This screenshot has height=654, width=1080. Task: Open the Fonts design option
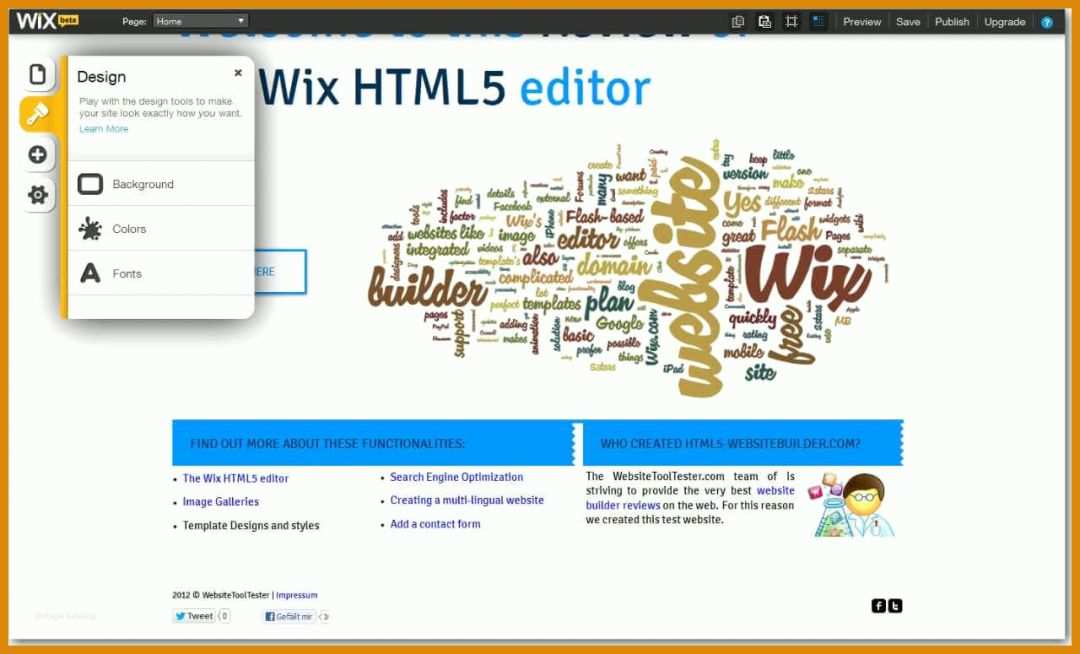pyautogui.click(x=161, y=273)
